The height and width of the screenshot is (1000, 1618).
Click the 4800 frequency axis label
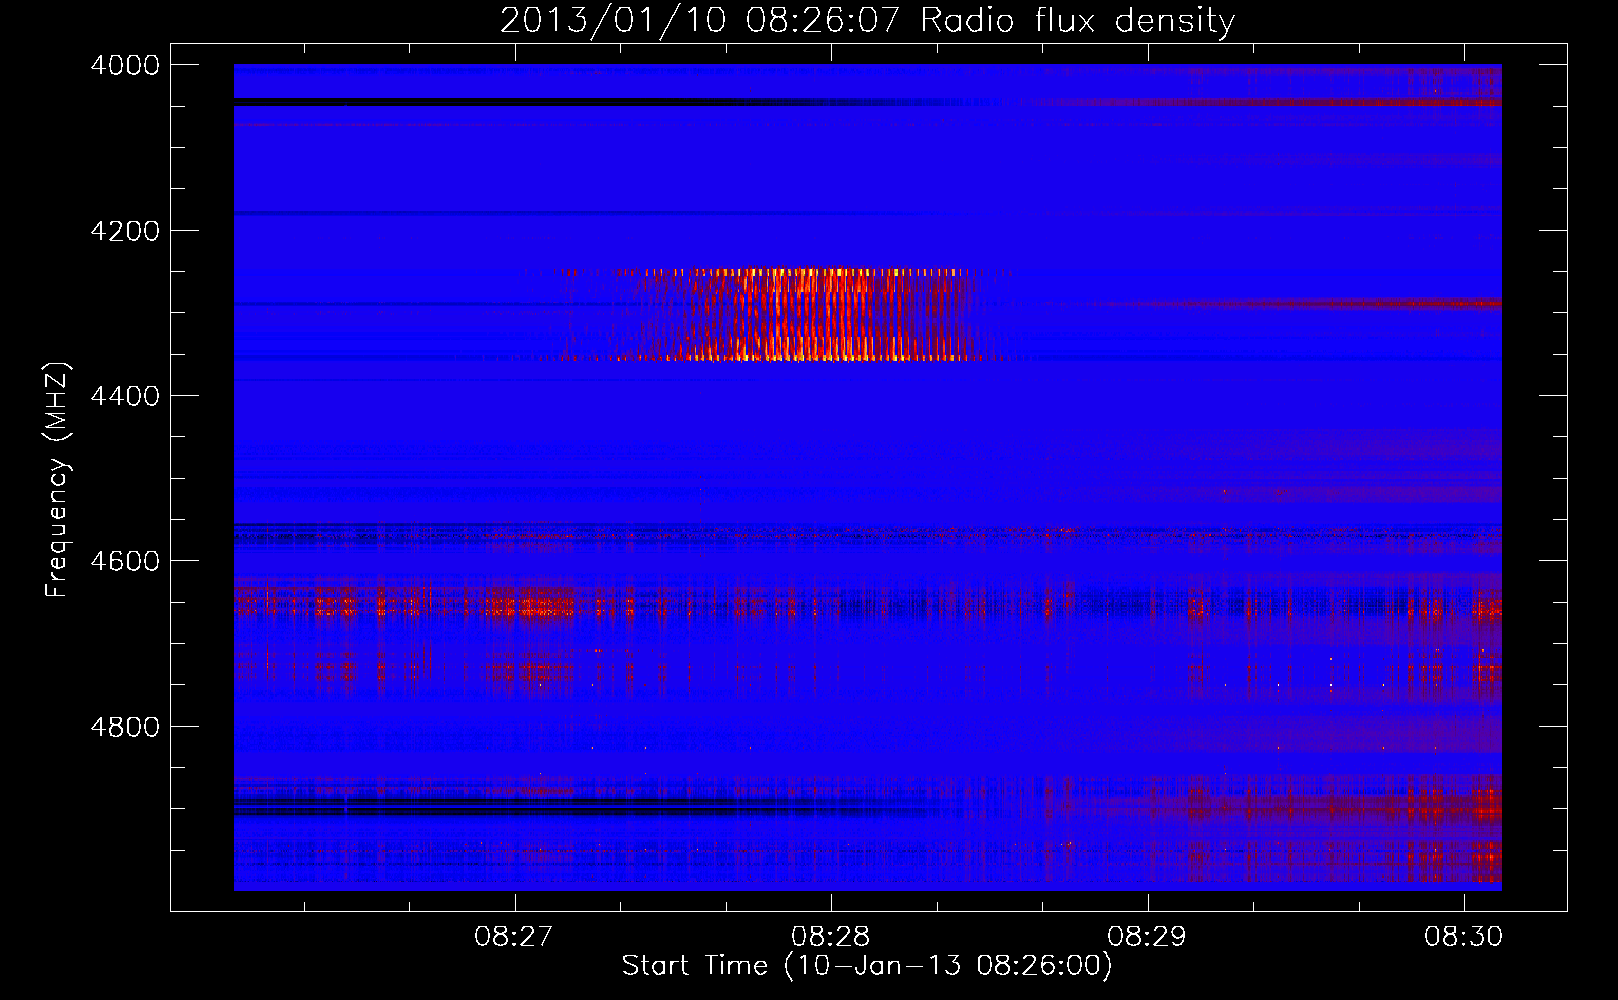125,727
